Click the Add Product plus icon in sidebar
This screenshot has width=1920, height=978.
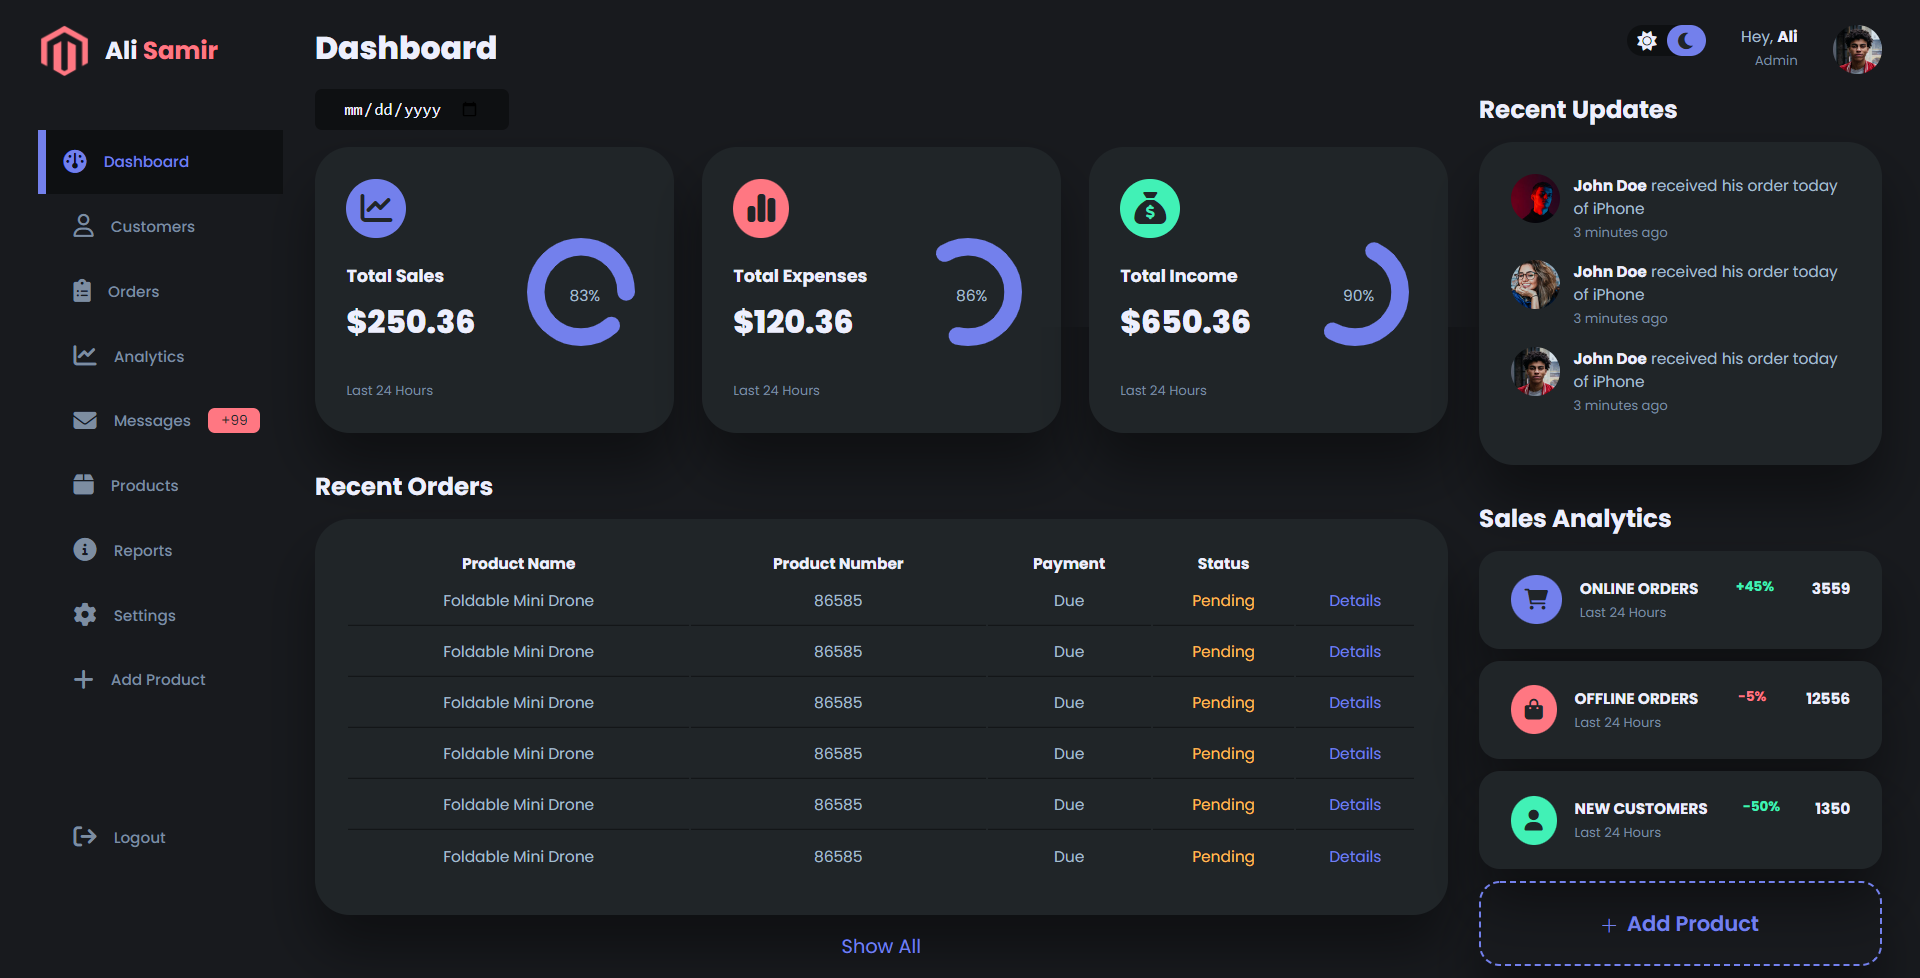pyautogui.click(x=84, y=679)
